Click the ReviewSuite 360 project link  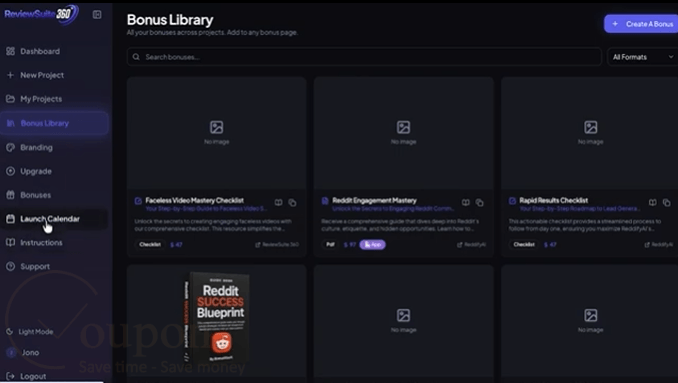[277, 245]
